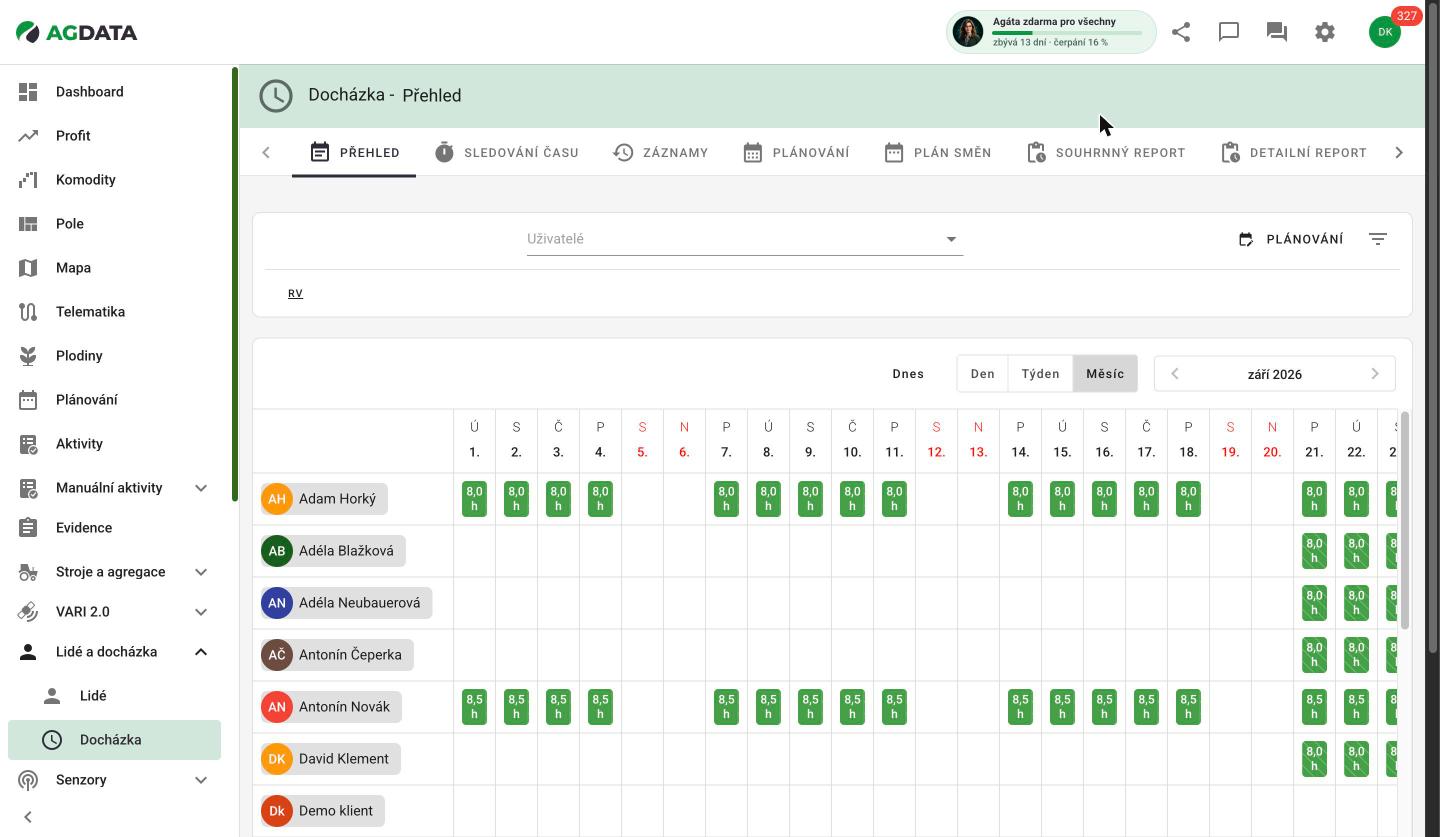Go to the previous month
Viewport: 1440px width, 837px height.
tap(1175, 374)
